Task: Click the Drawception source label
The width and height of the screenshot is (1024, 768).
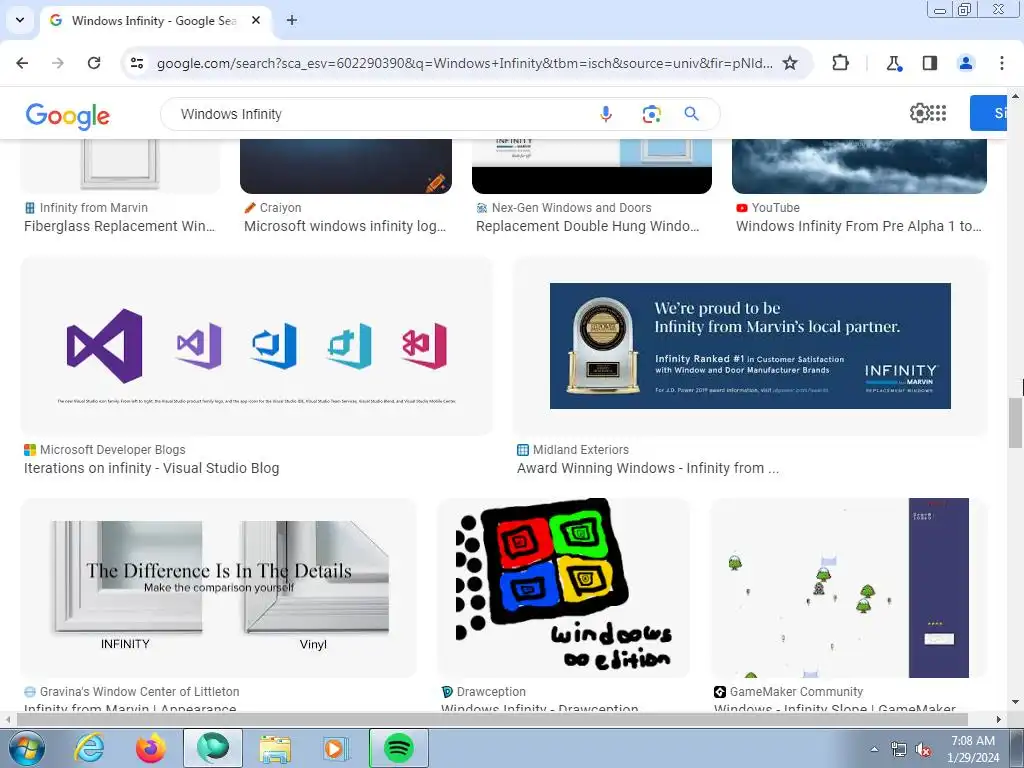Action: pos(491,692)
